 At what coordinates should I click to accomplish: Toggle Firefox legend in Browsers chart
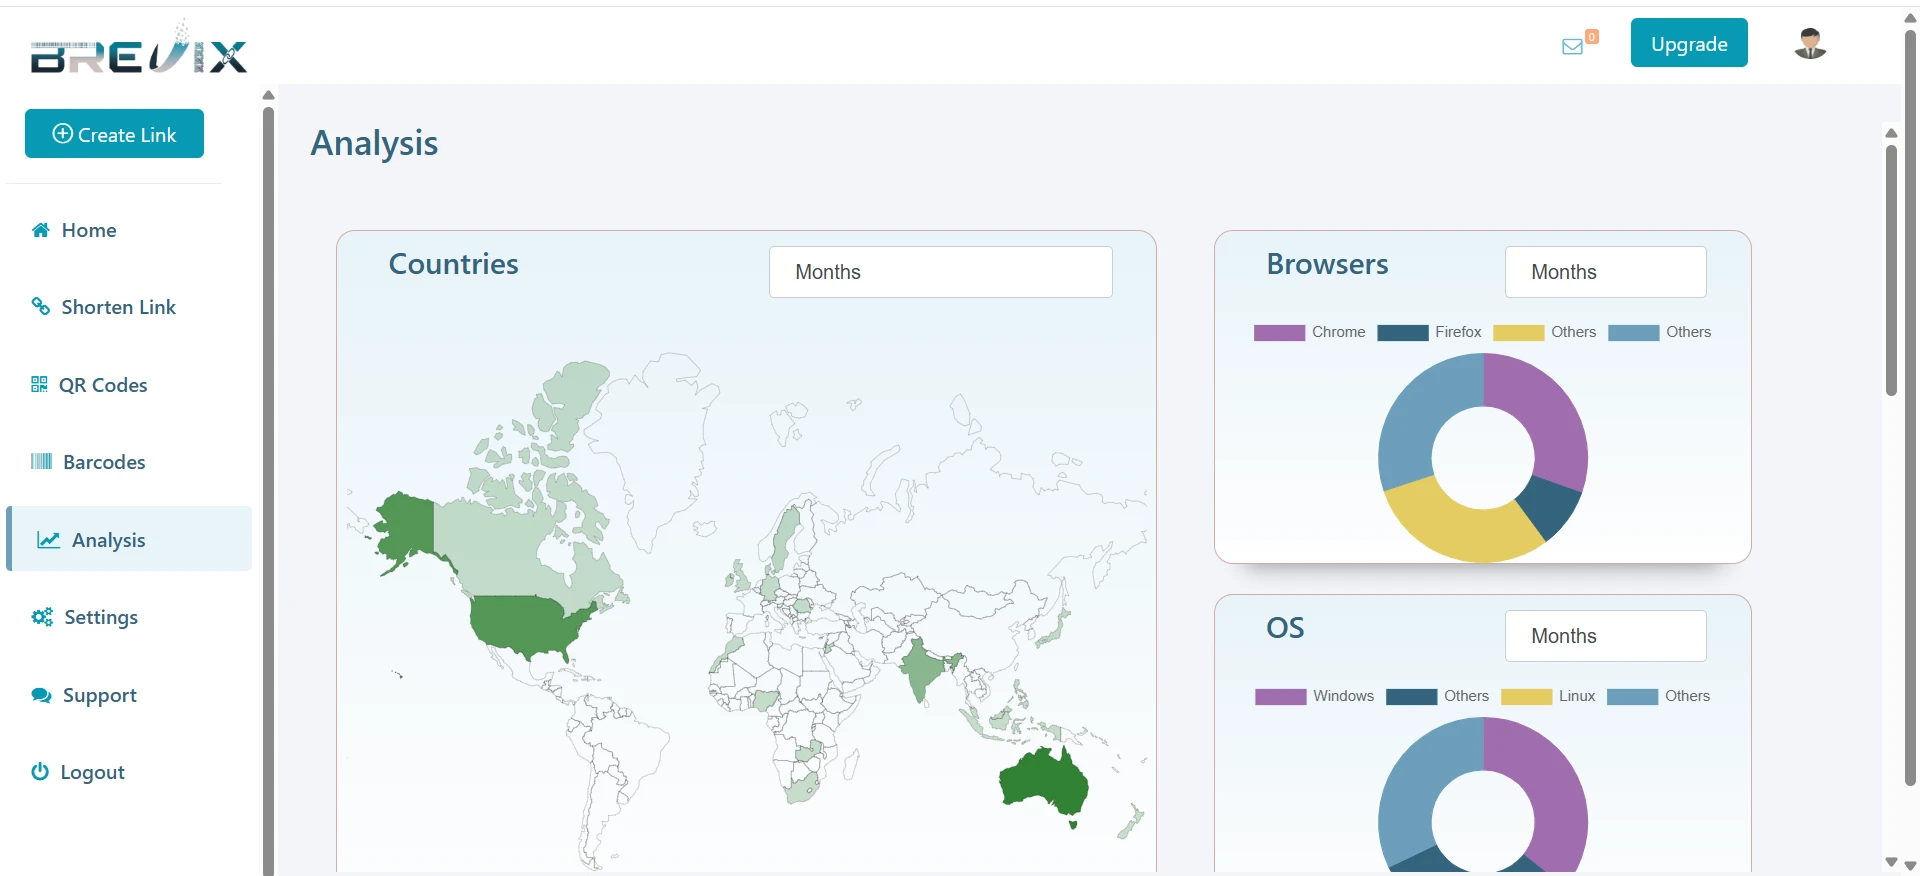point(1429,333)
